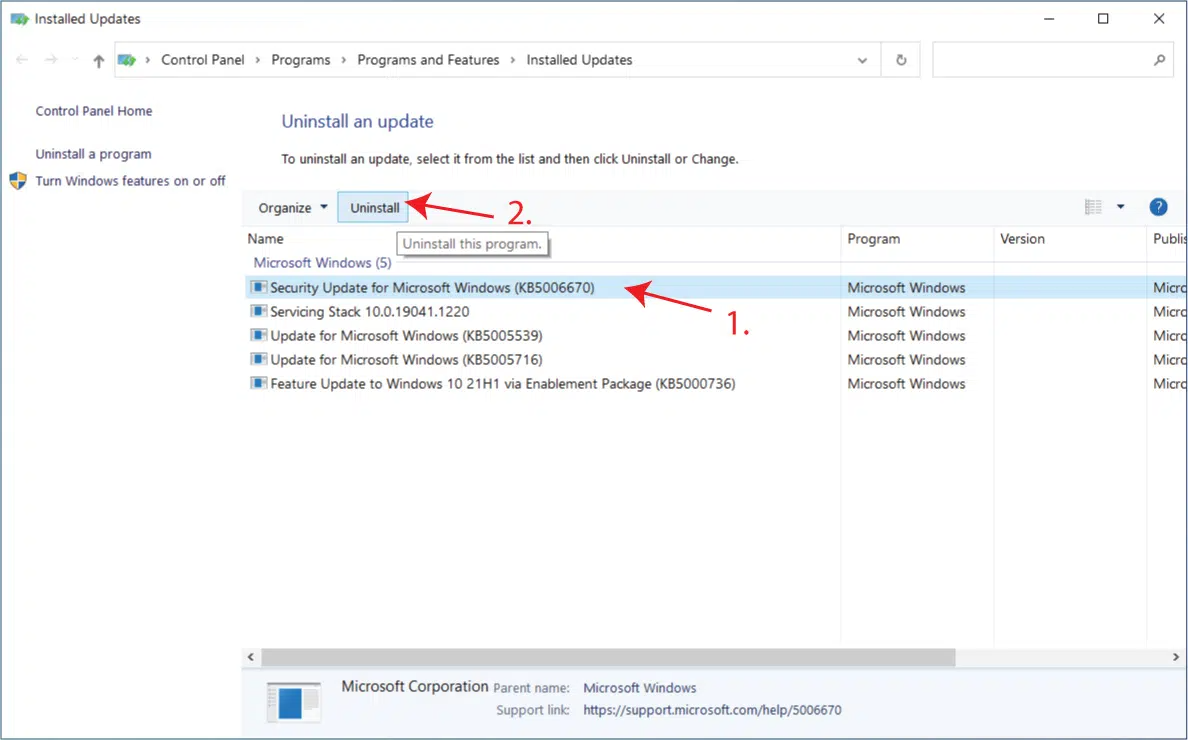This screenshot has width=1188, height=740.
Task: Click the Uninstall toolbar button
Action: point(374,208)
